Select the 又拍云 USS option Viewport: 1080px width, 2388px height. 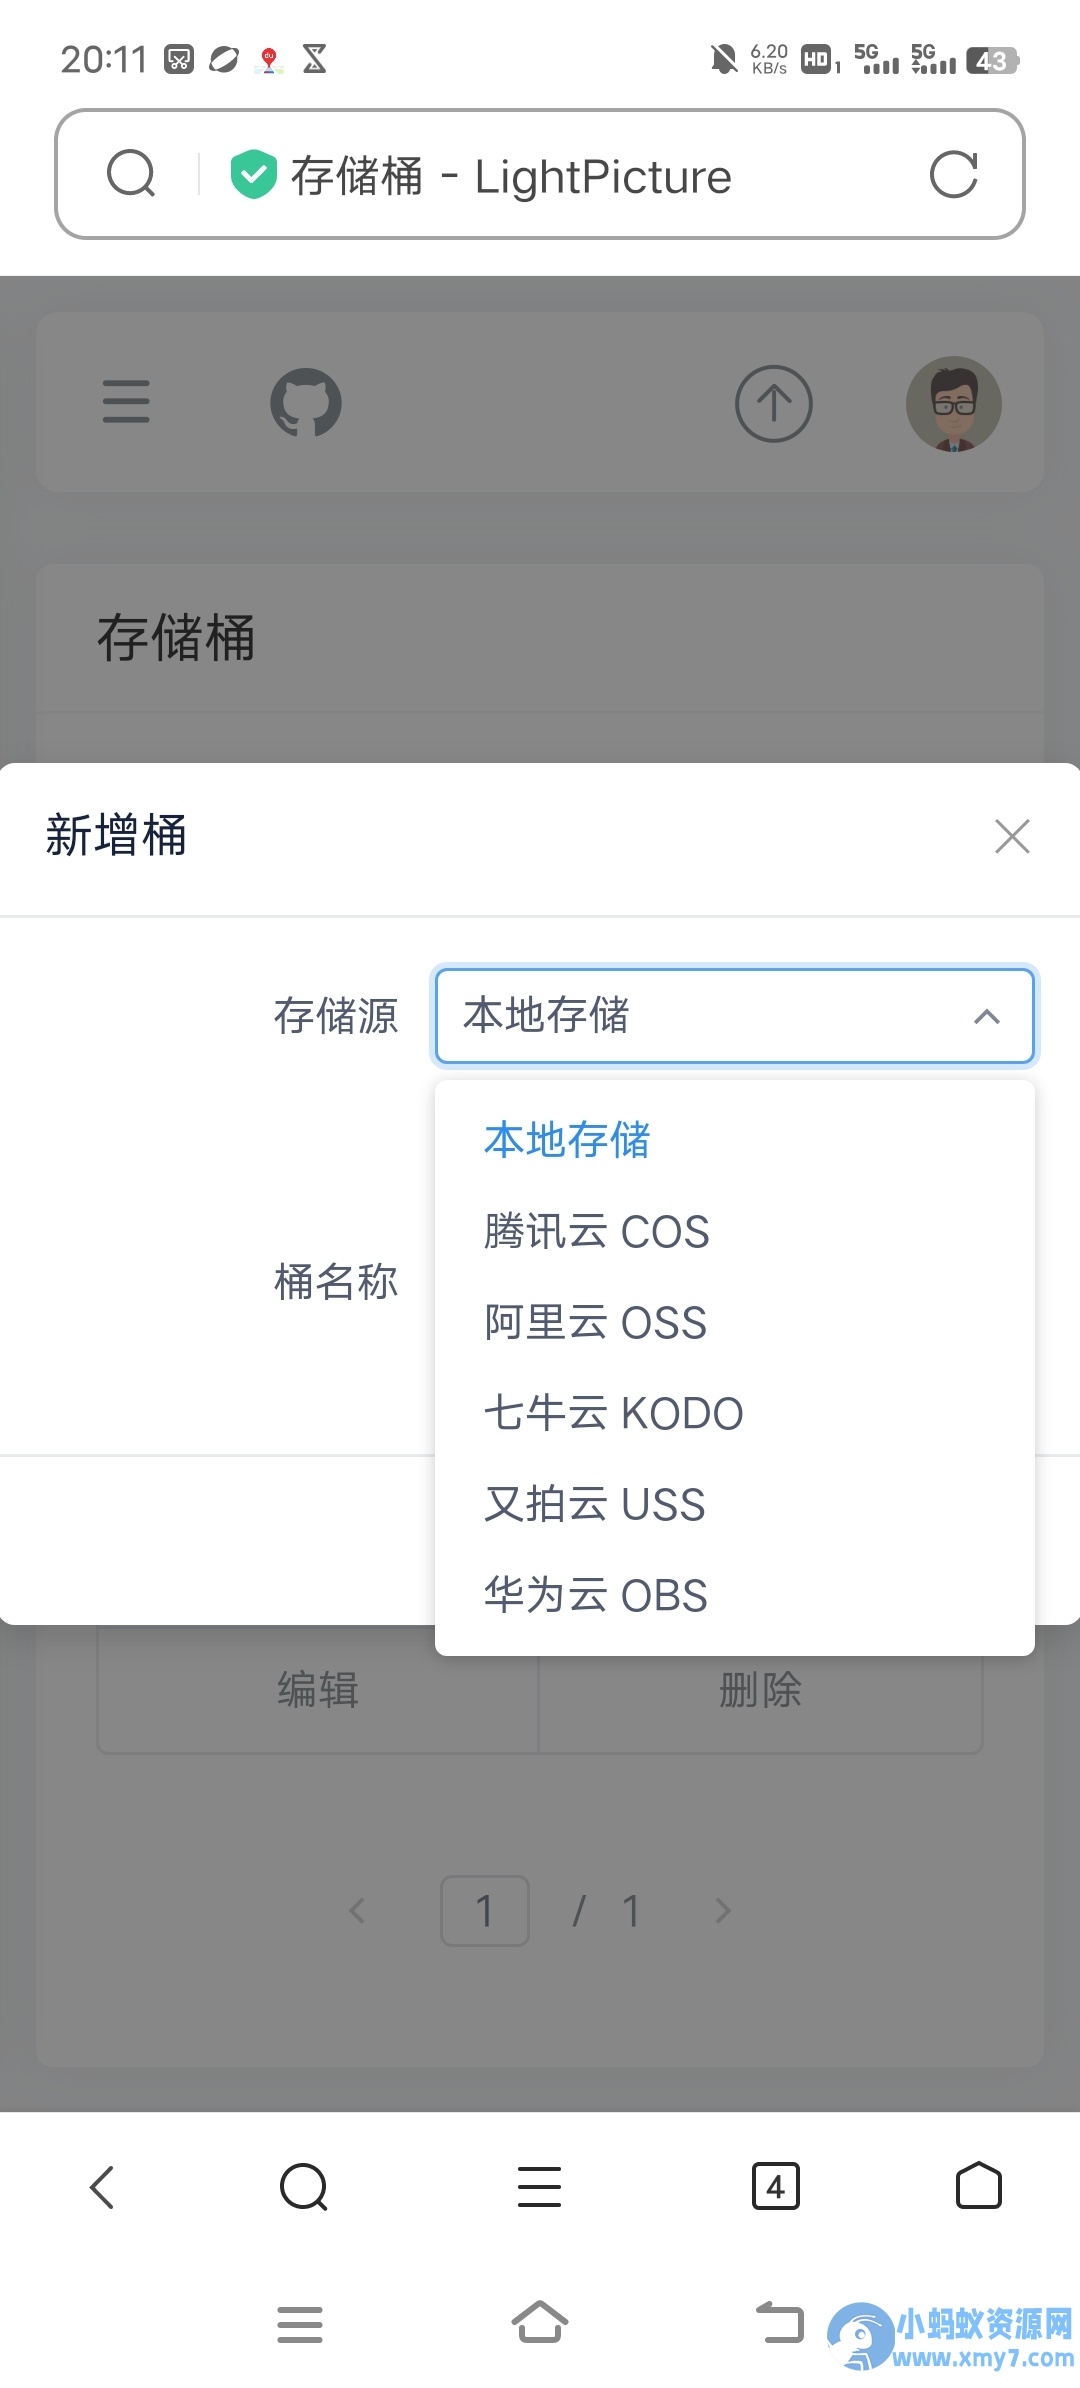(x=734, y=1504)
